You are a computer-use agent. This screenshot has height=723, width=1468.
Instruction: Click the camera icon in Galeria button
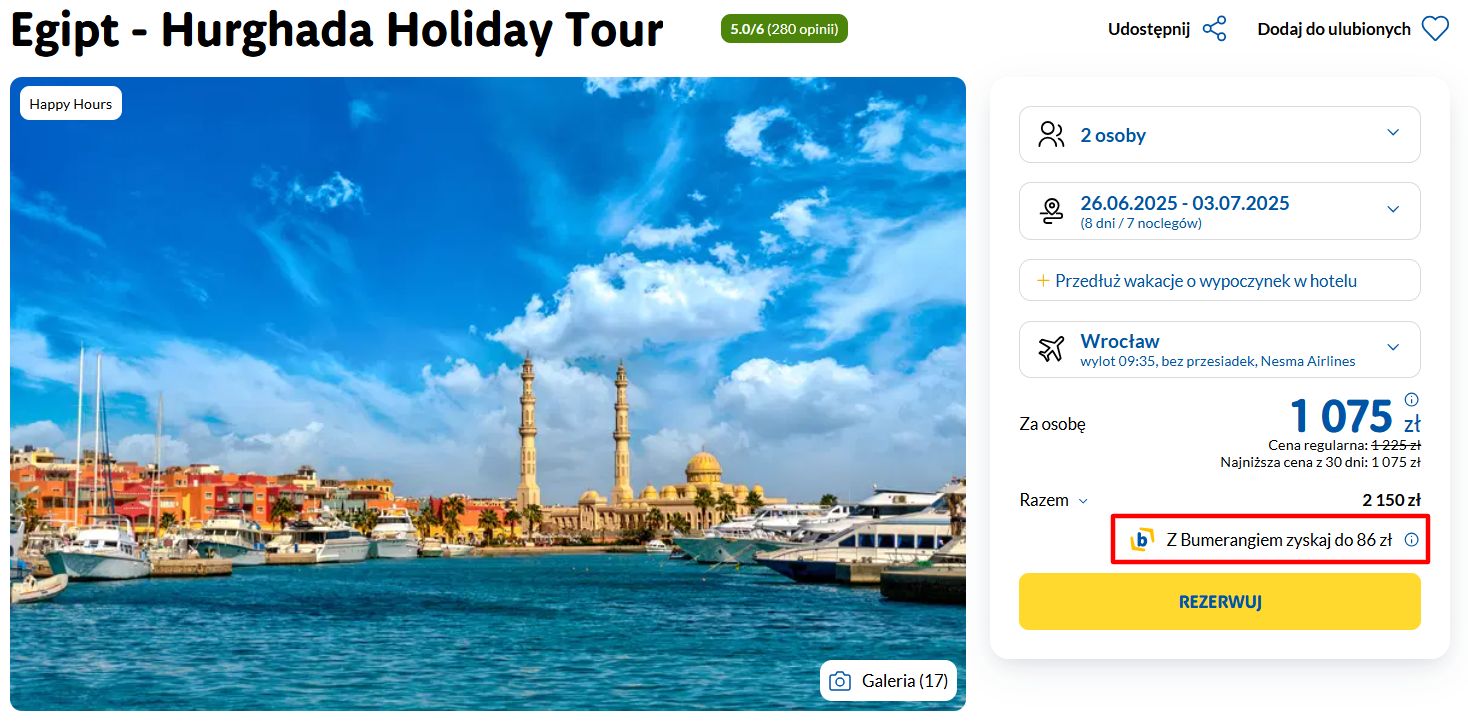[x=841, y=681]
